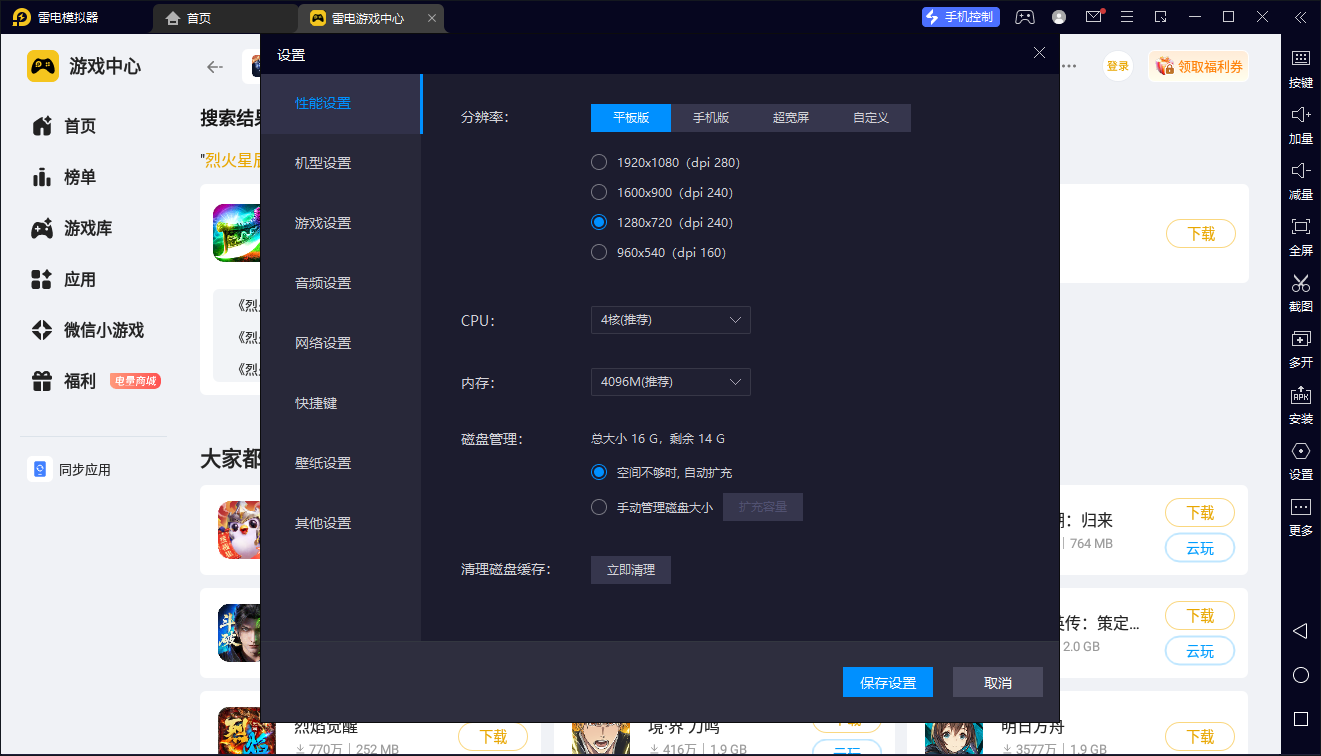Open 网络设置 settings category
This screenshot has height=756, width=1321.
(x=340, y=343)
